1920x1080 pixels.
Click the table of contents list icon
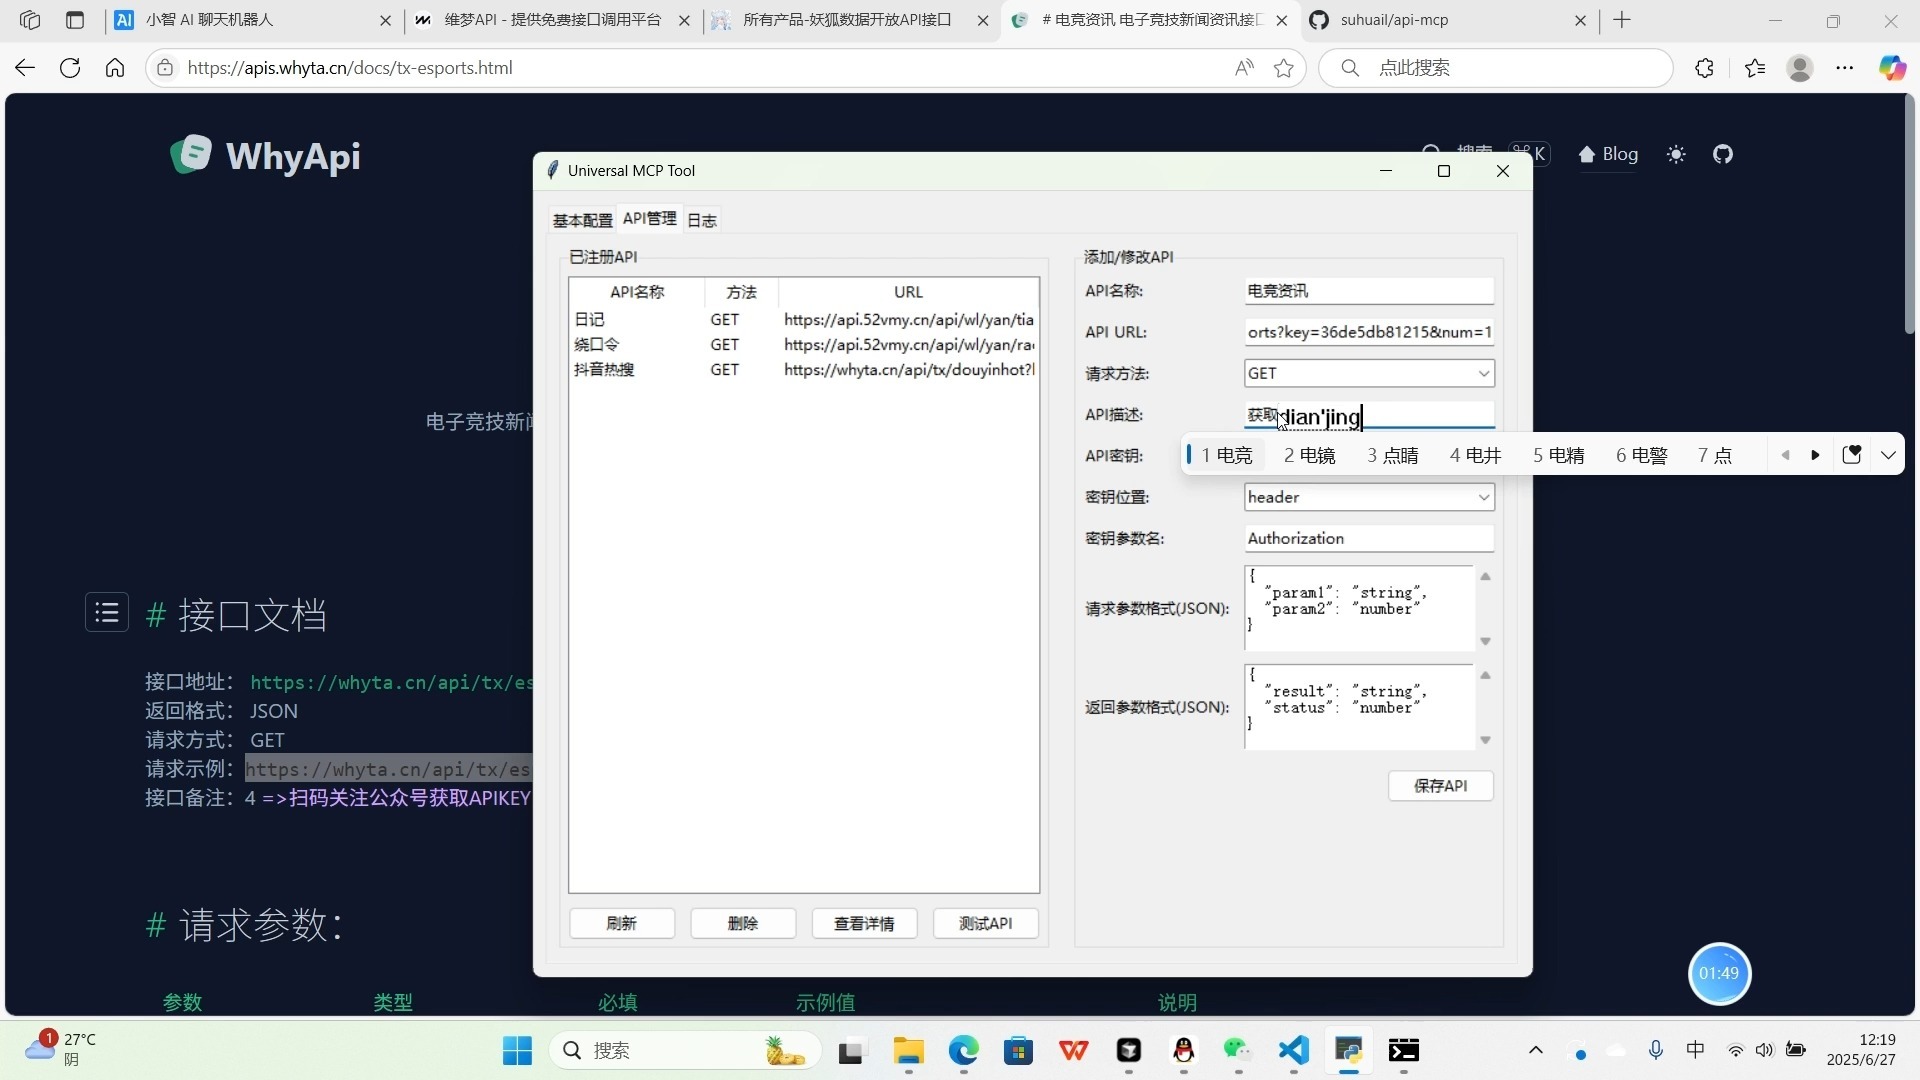click(107, 613)
